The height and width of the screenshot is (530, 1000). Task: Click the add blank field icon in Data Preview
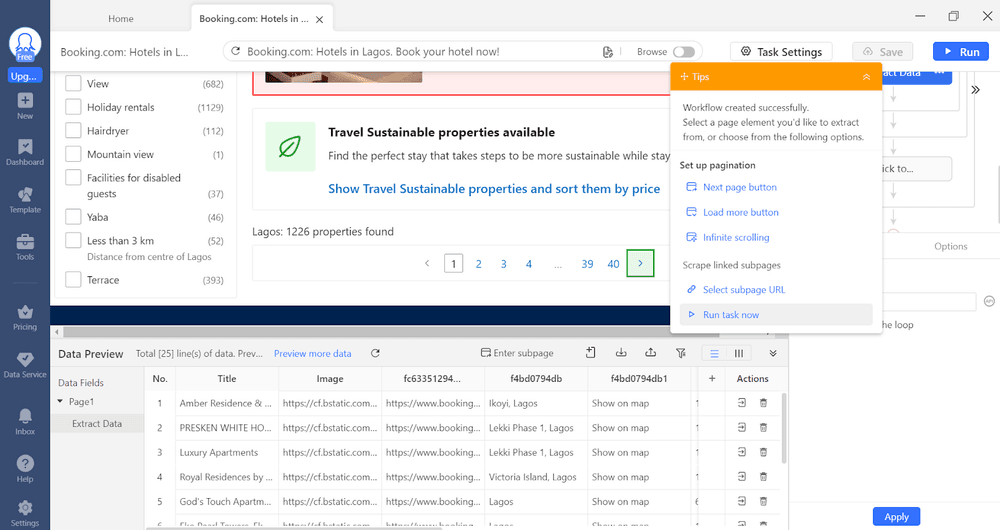pyautogui.click(x=591, y=353)
